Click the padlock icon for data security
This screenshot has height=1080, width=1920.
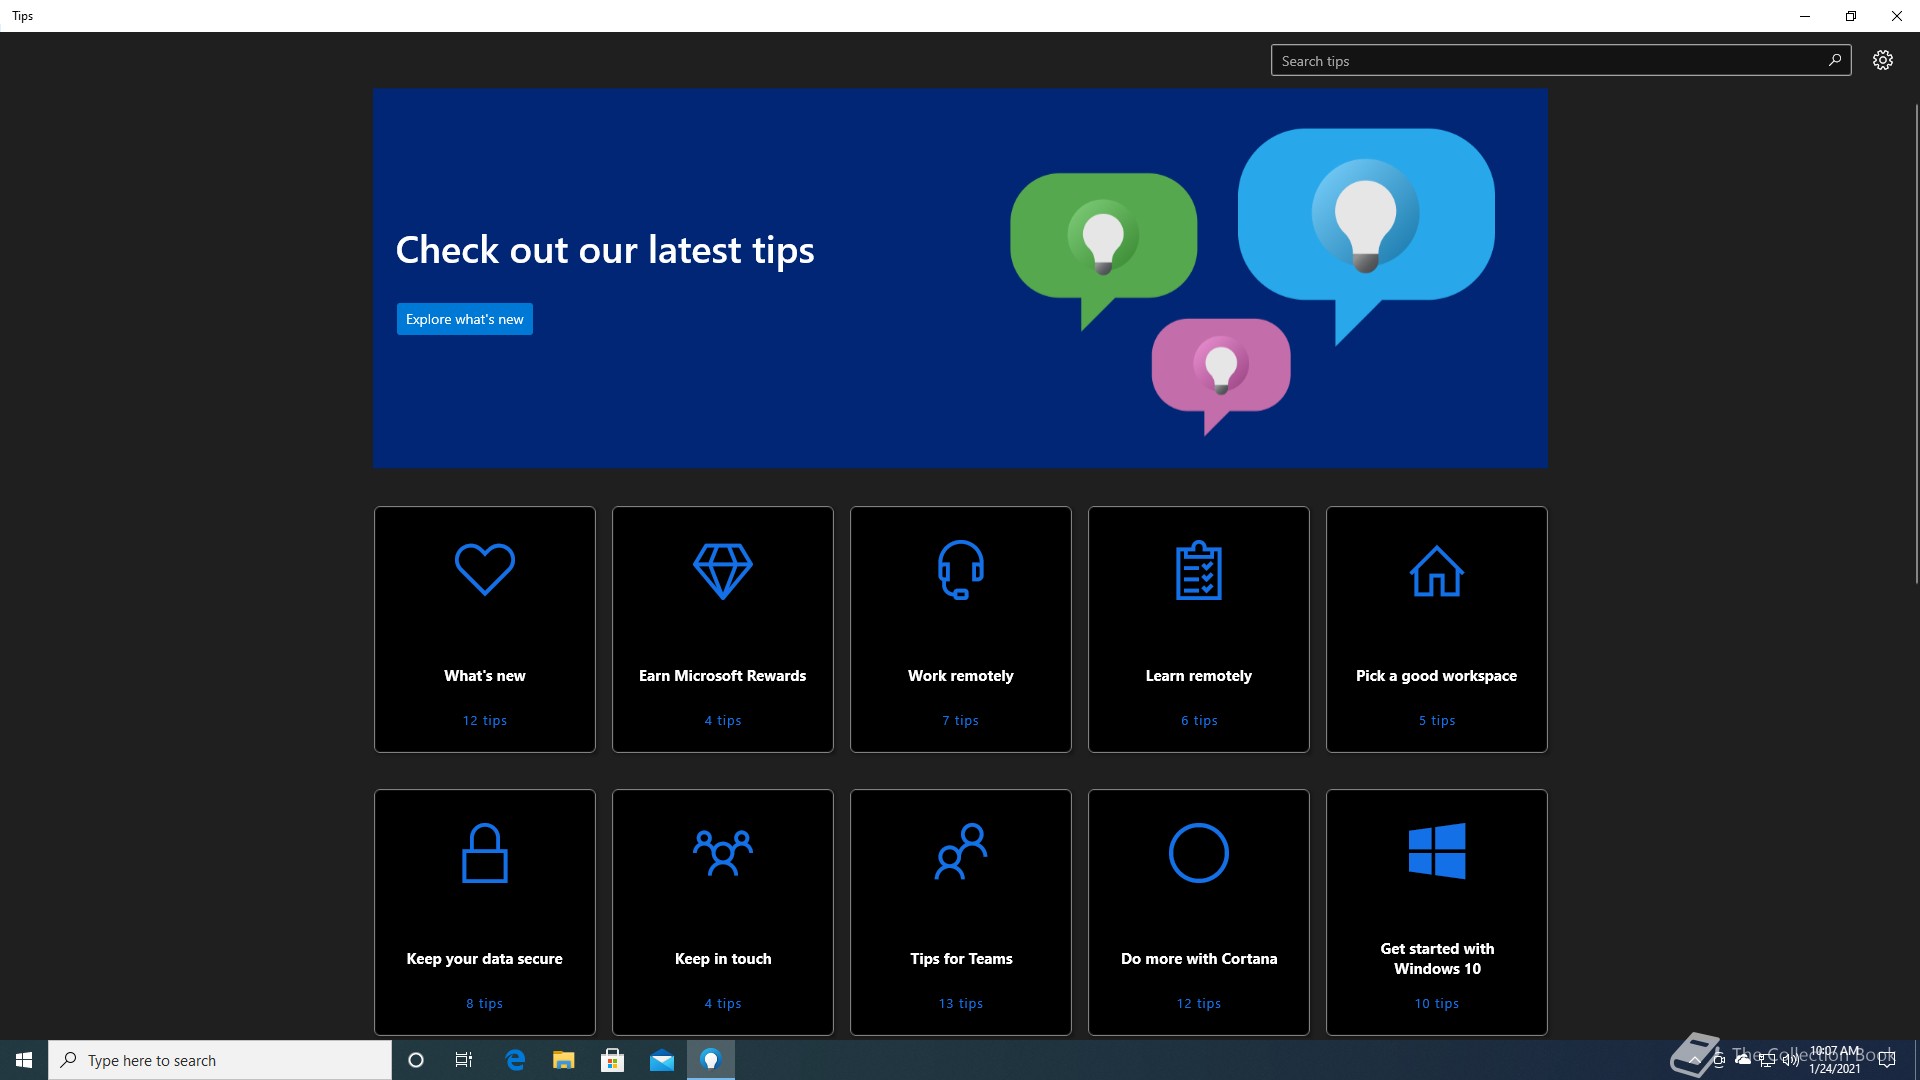coord(484,853)
